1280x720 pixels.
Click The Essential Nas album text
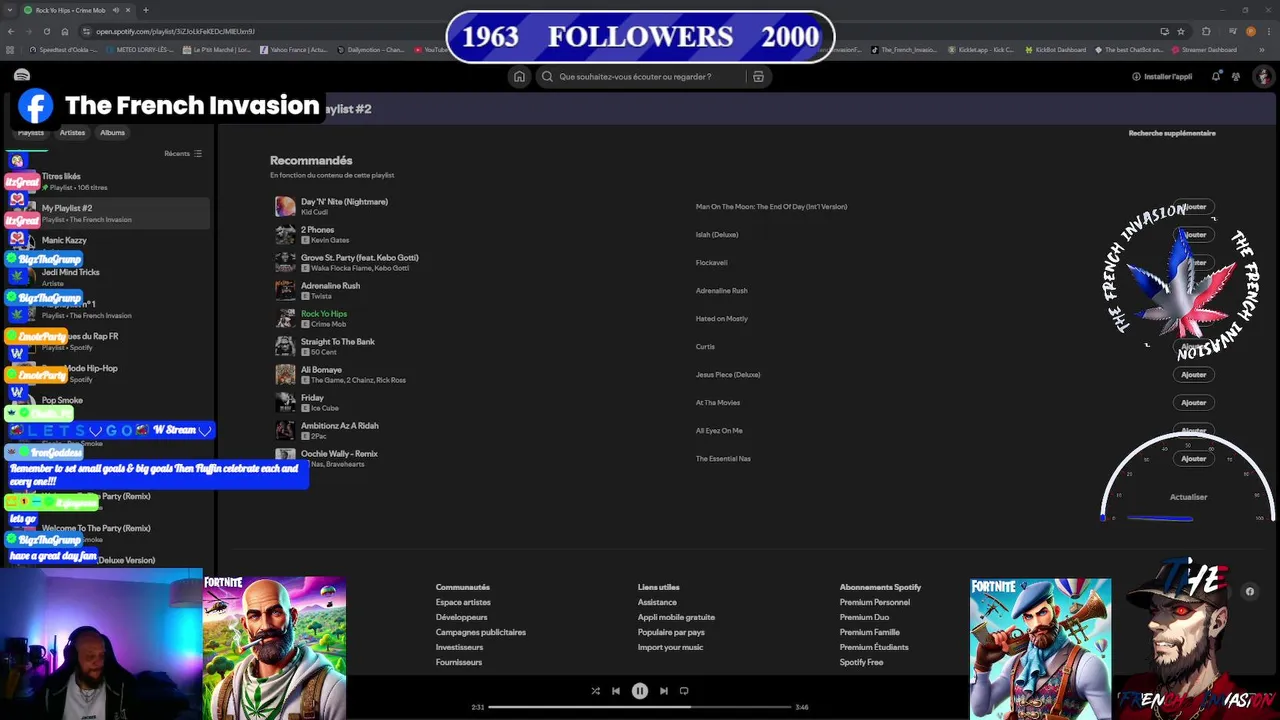pyautogui.click(x=723, y=459)
